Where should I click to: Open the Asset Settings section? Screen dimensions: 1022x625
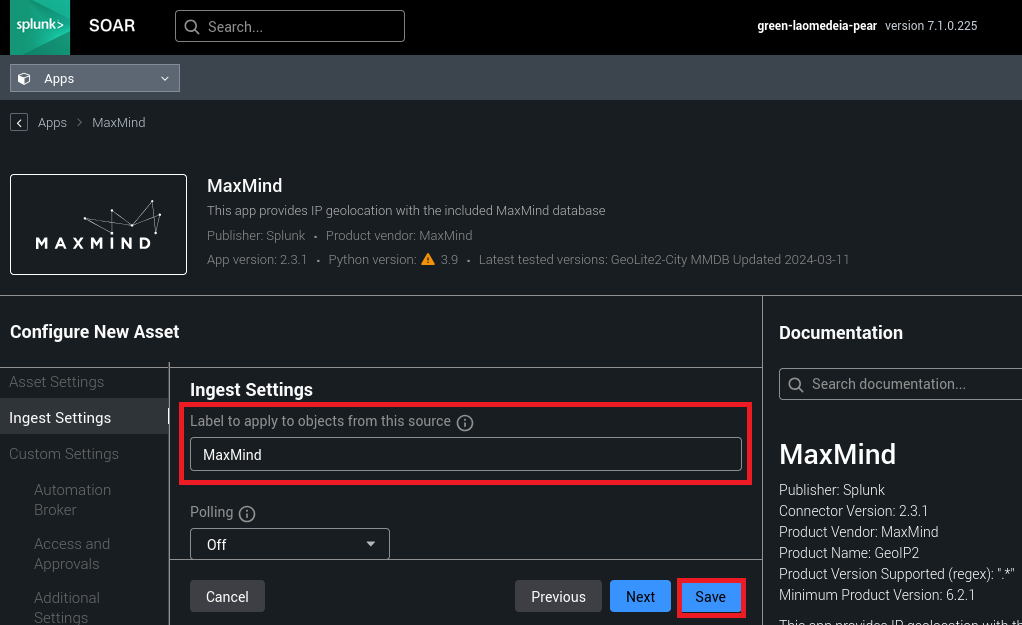click(x=57, y=382)
